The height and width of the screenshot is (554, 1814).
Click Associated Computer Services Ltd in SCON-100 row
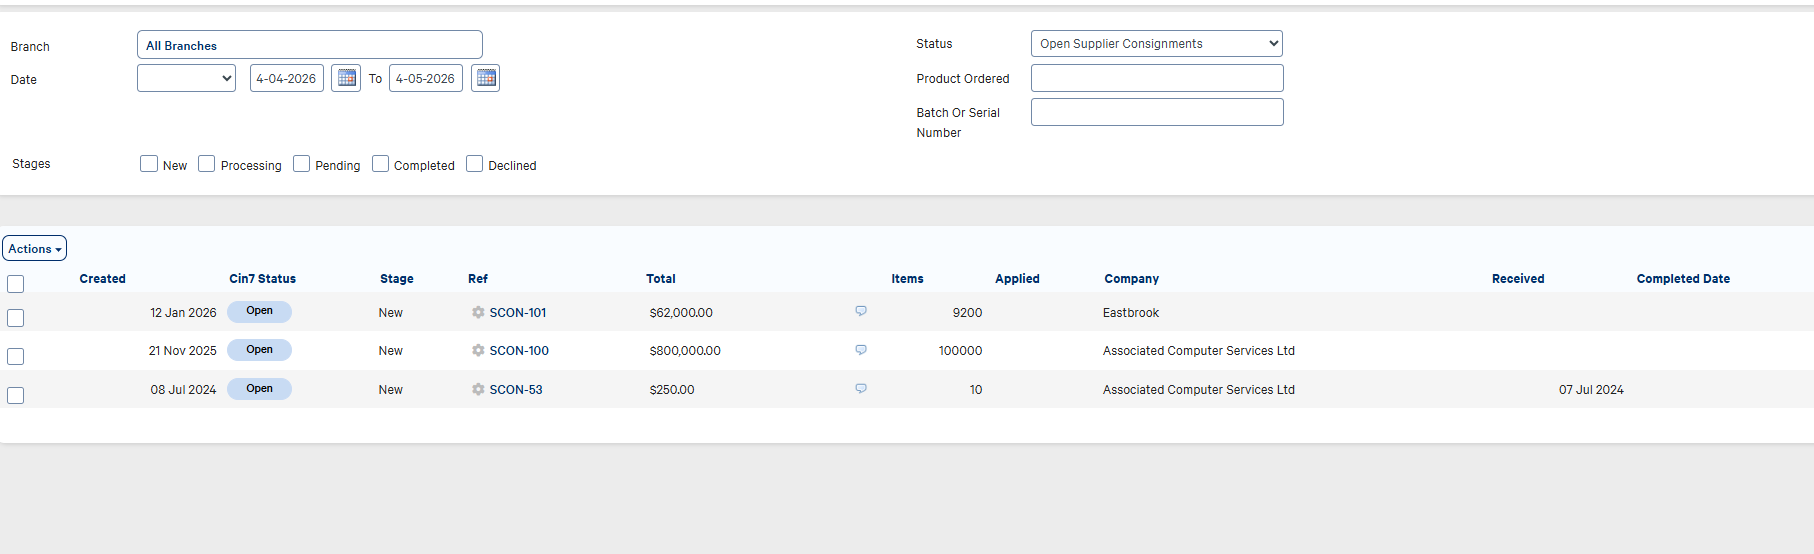(1199, 351)
